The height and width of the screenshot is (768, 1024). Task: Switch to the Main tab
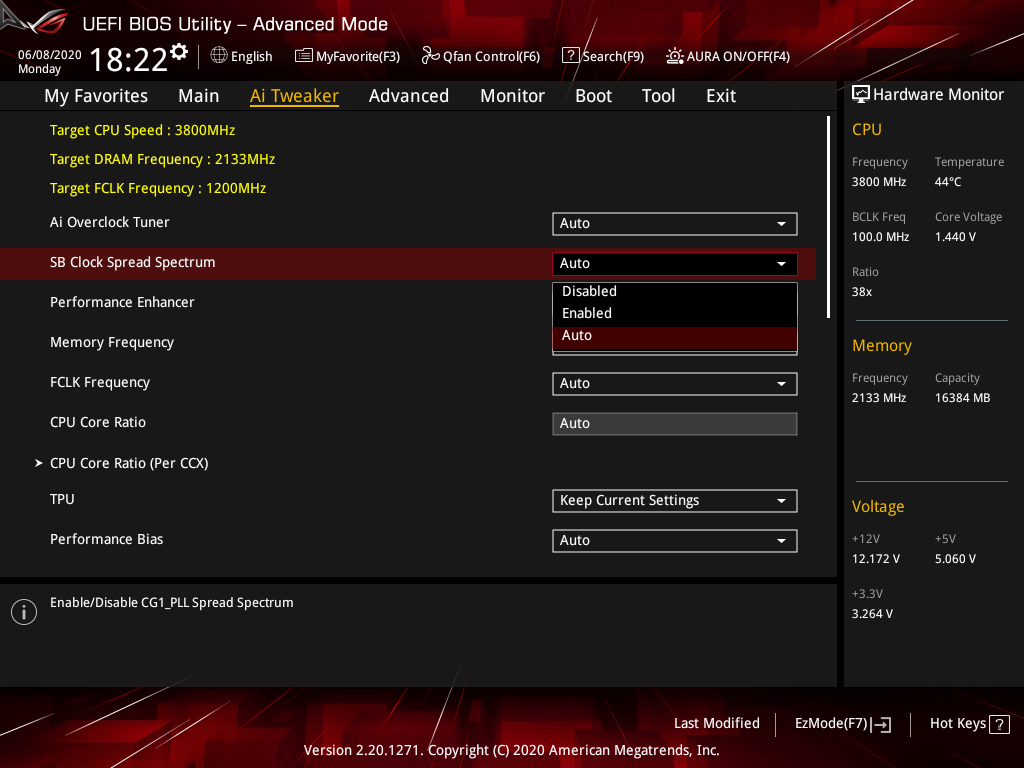[x=199, y=96]
